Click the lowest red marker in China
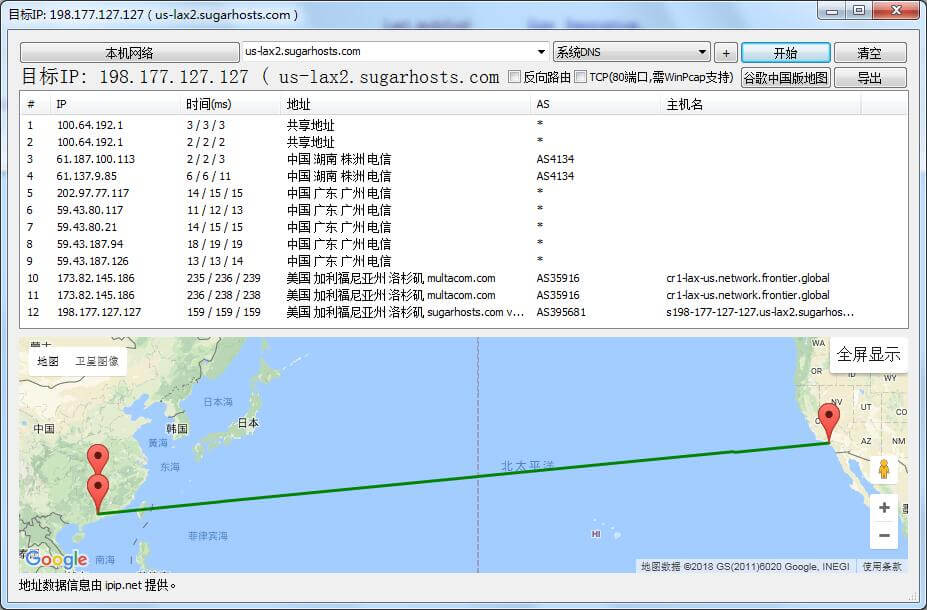Viewport: 927px width, 610px height. click(98, 492)
